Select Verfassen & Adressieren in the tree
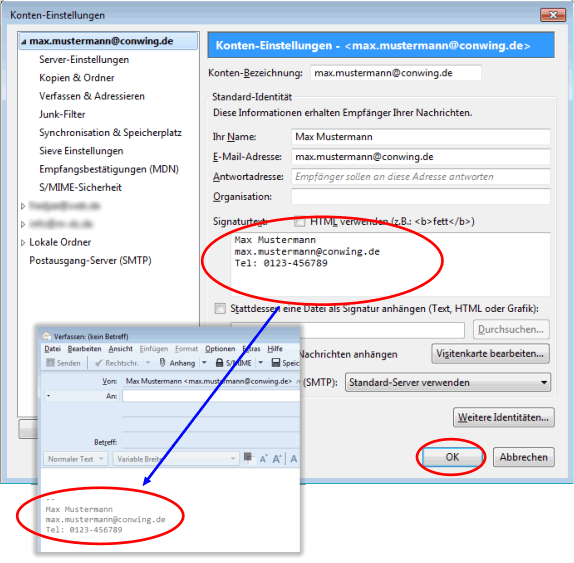This screenshot has height=563, width=574. point(92,96)
